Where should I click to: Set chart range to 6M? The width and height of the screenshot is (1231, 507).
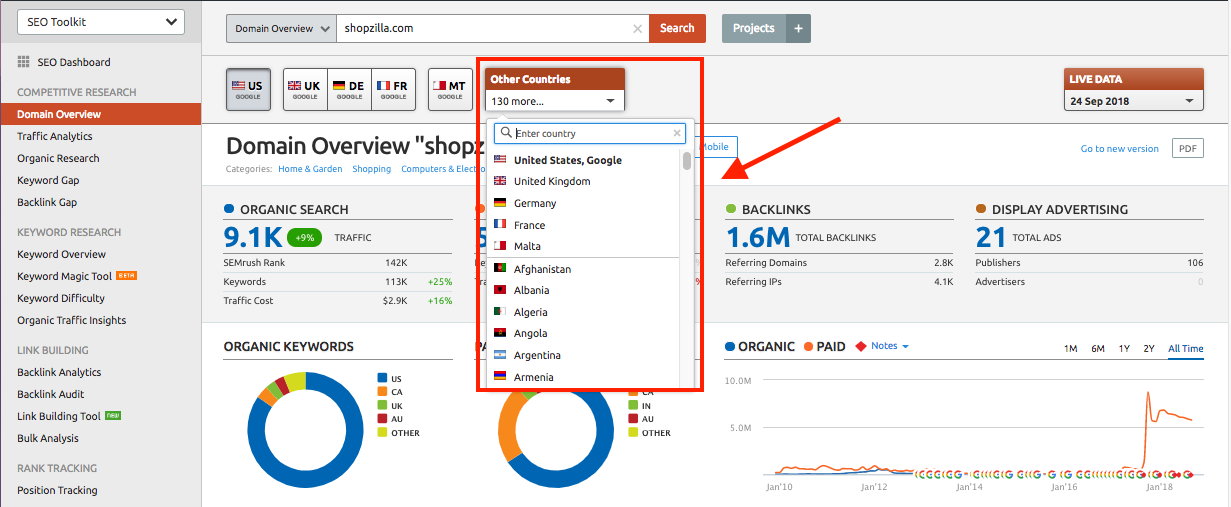point(1097,348)
